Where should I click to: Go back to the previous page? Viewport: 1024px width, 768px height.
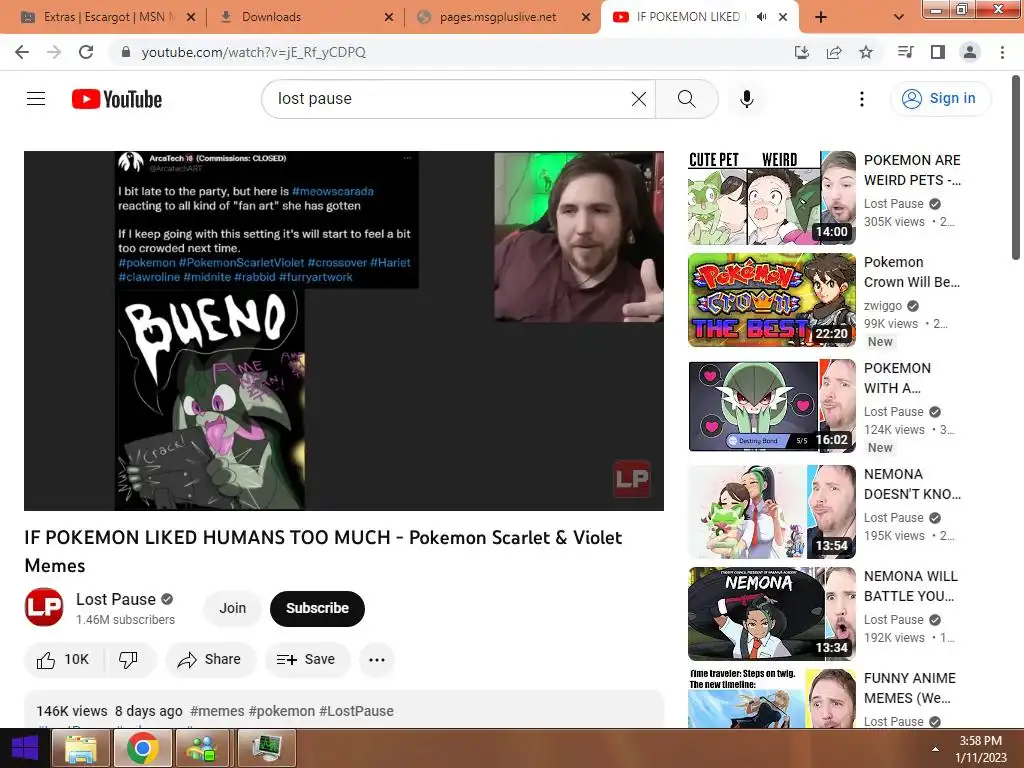(x=22, y=52)
